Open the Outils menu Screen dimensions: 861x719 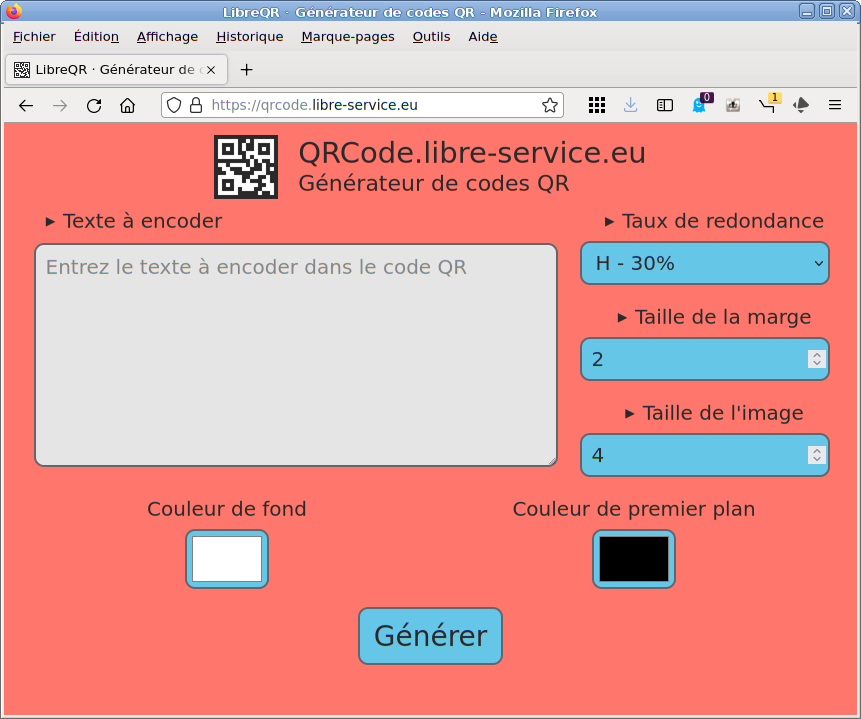point(432,37)
